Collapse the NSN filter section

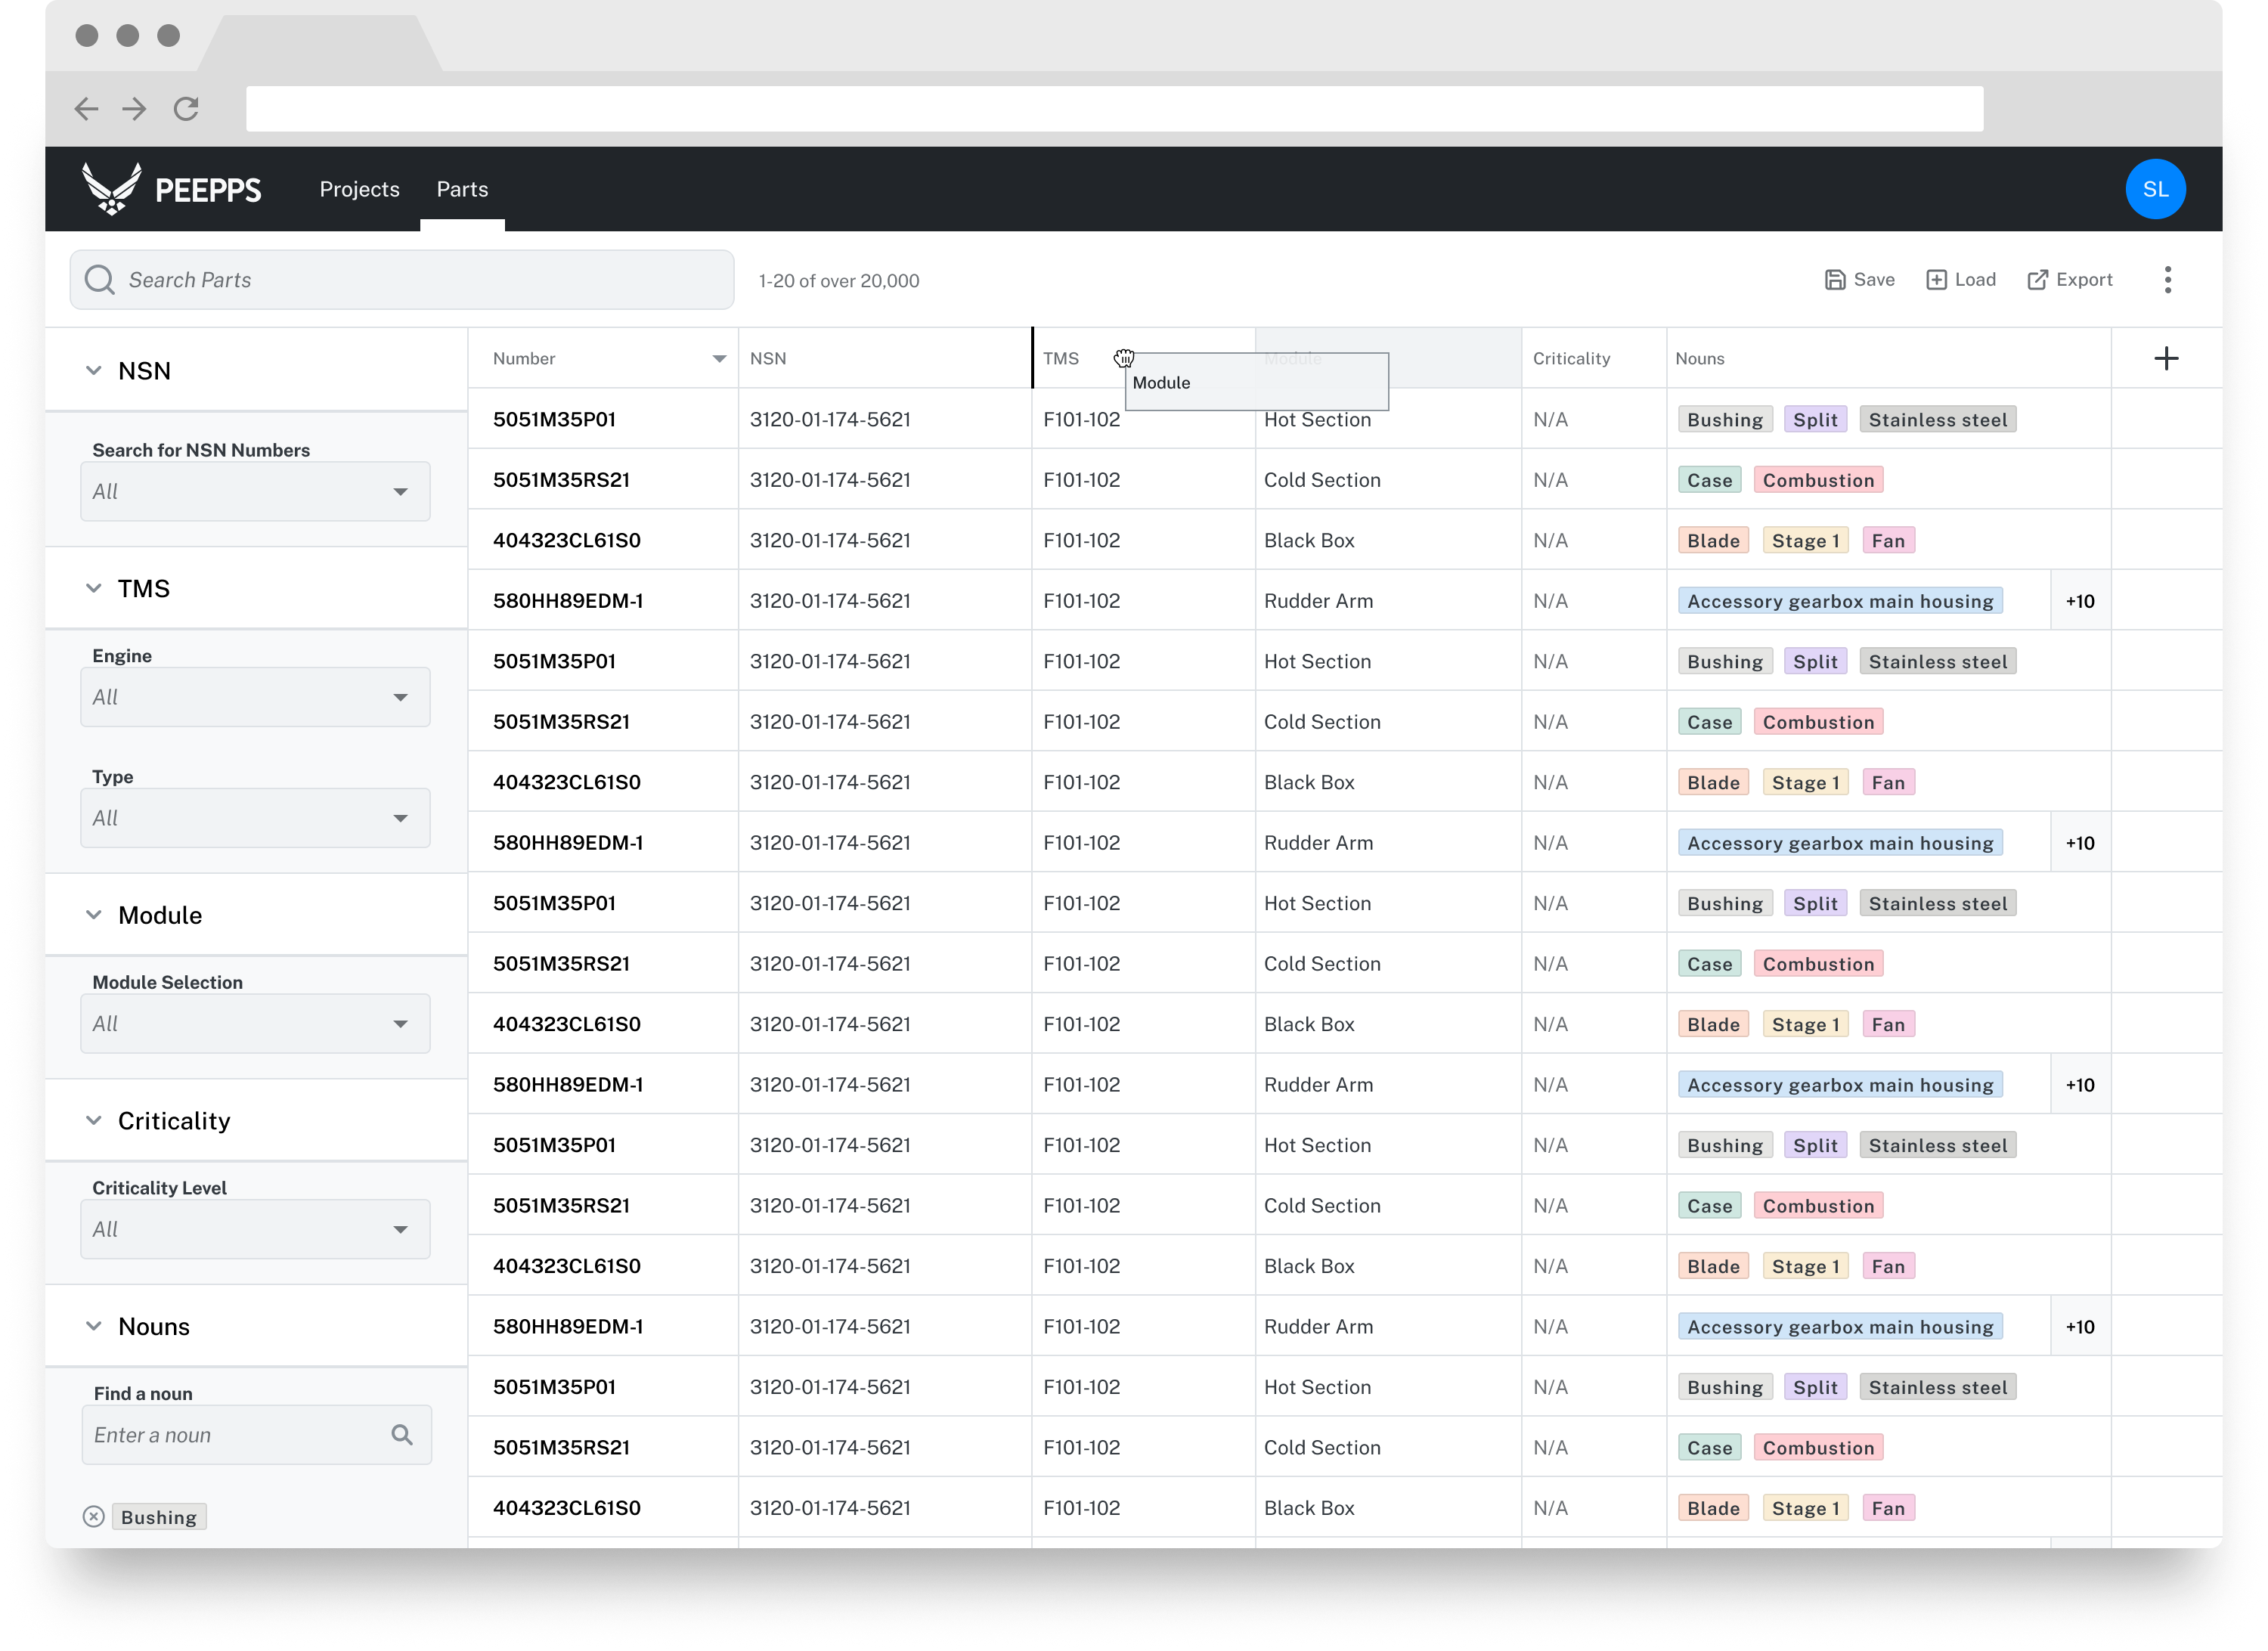[94, 371]
